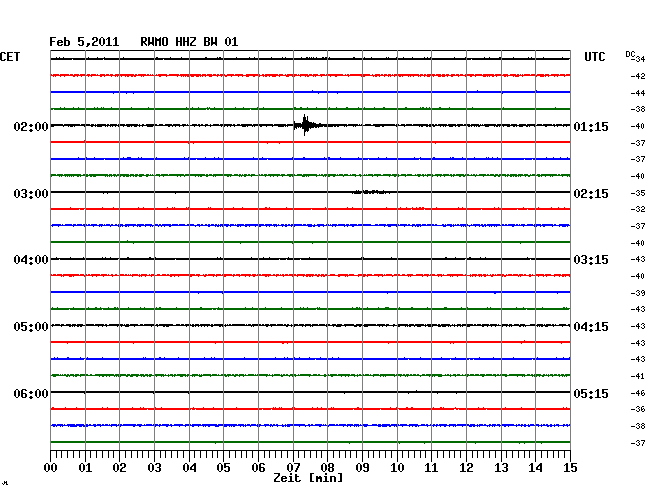This screenshot has height=494, width=650.
Task: Select minute tick label "13" on the axis
Action: [501, 468]
